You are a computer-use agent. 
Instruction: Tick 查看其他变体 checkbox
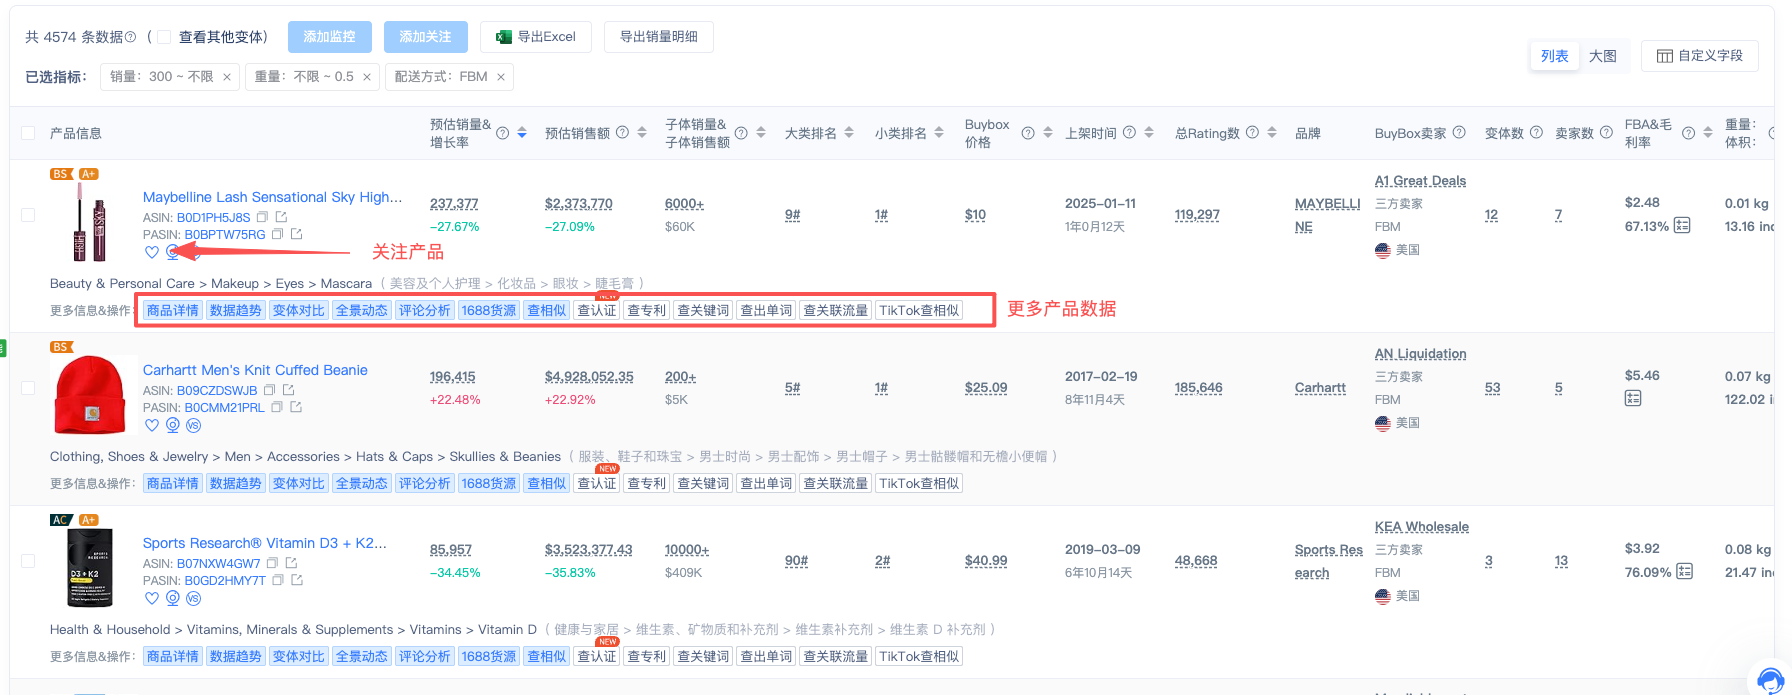click(x=164, y=37)
